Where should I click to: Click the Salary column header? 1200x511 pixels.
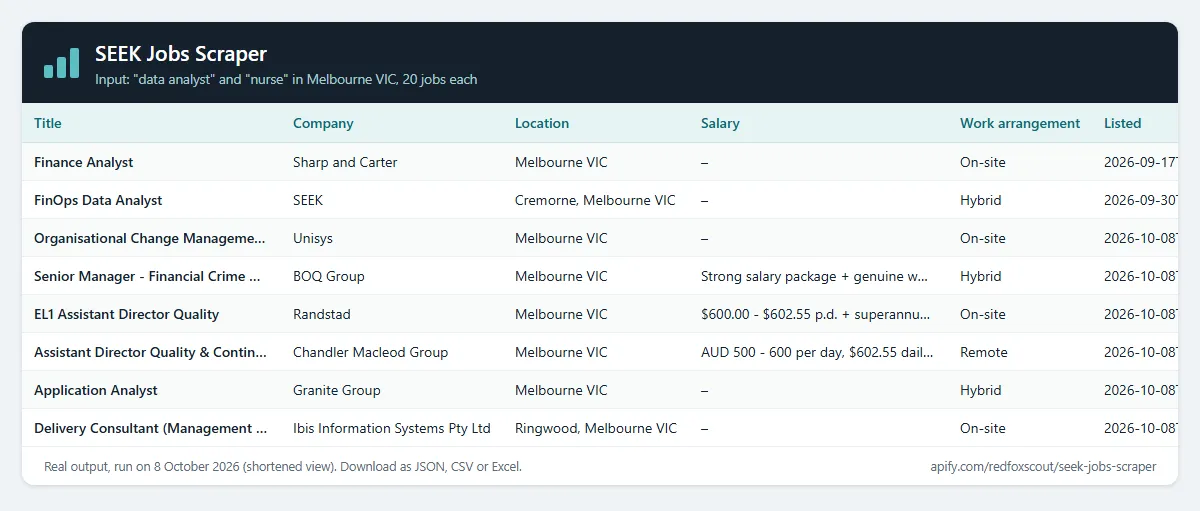pos(720,124)
